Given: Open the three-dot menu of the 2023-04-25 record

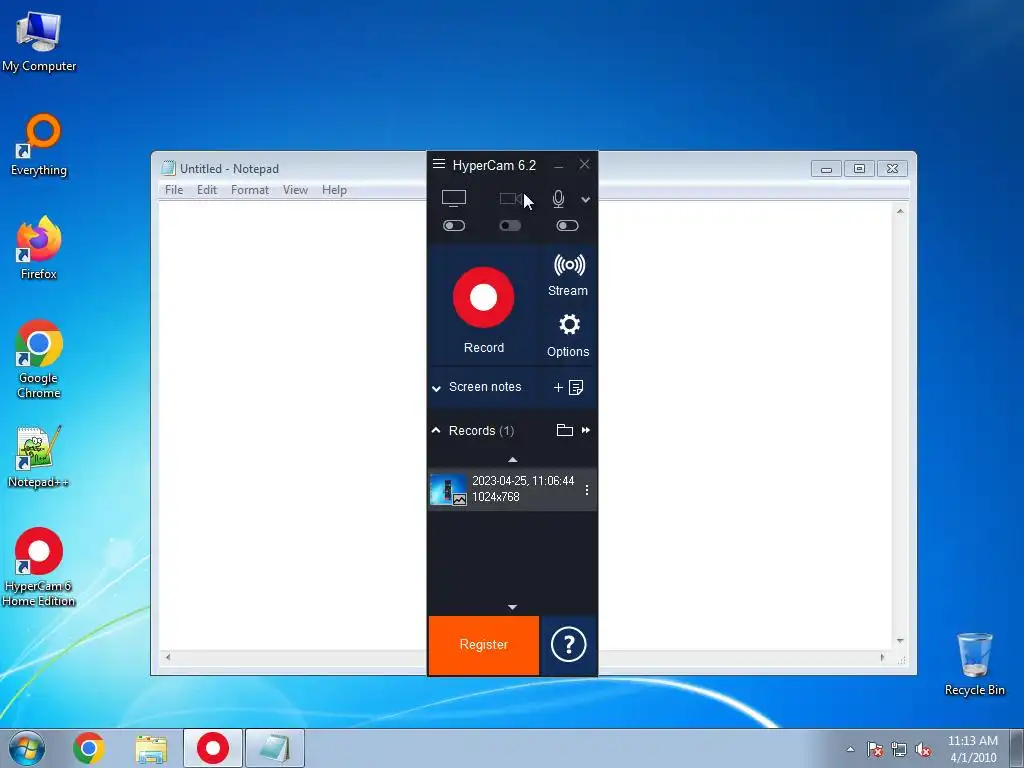Looking at the screenshot, I should click(586, 489).
